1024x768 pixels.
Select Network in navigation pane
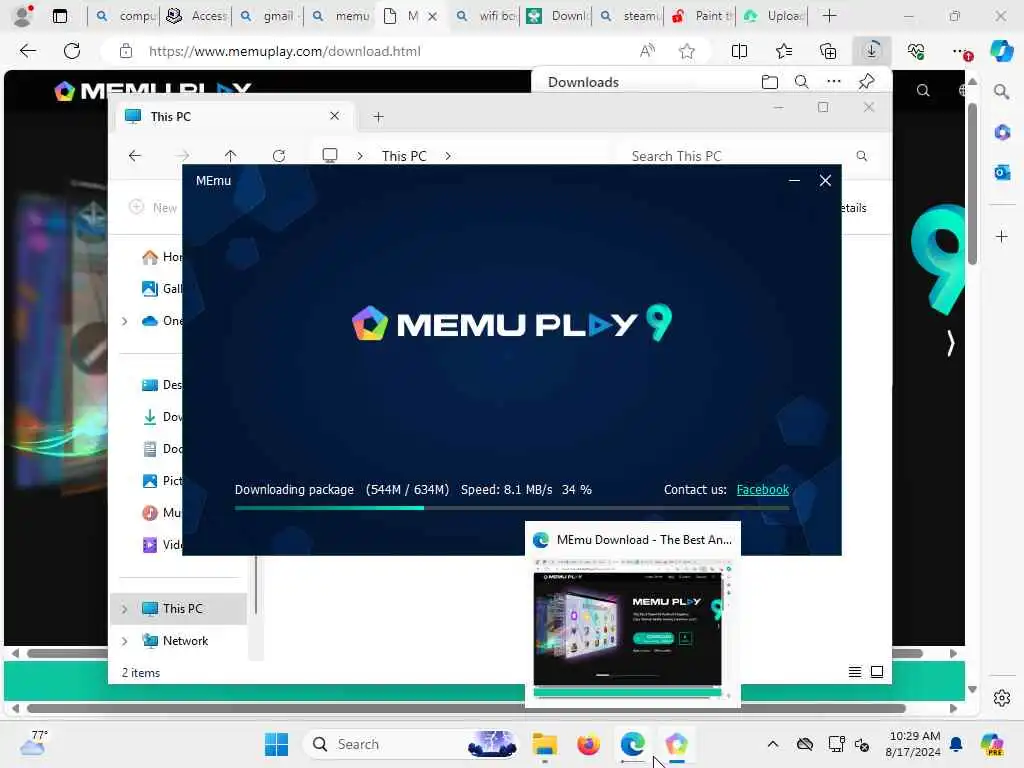[179, 641]
